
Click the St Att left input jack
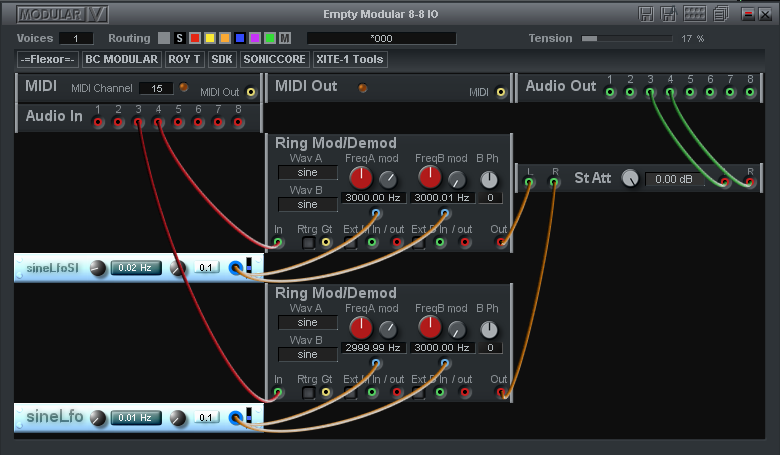click(530, 183)
